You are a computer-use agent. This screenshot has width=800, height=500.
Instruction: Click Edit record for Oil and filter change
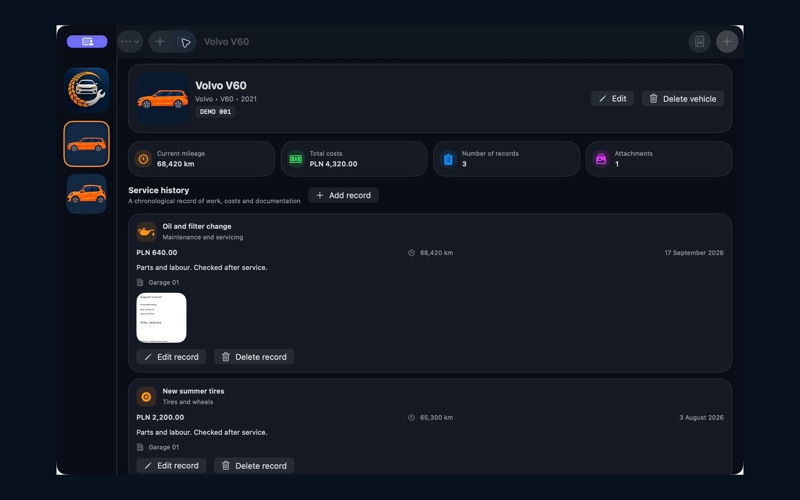click(x=171, y=357)
